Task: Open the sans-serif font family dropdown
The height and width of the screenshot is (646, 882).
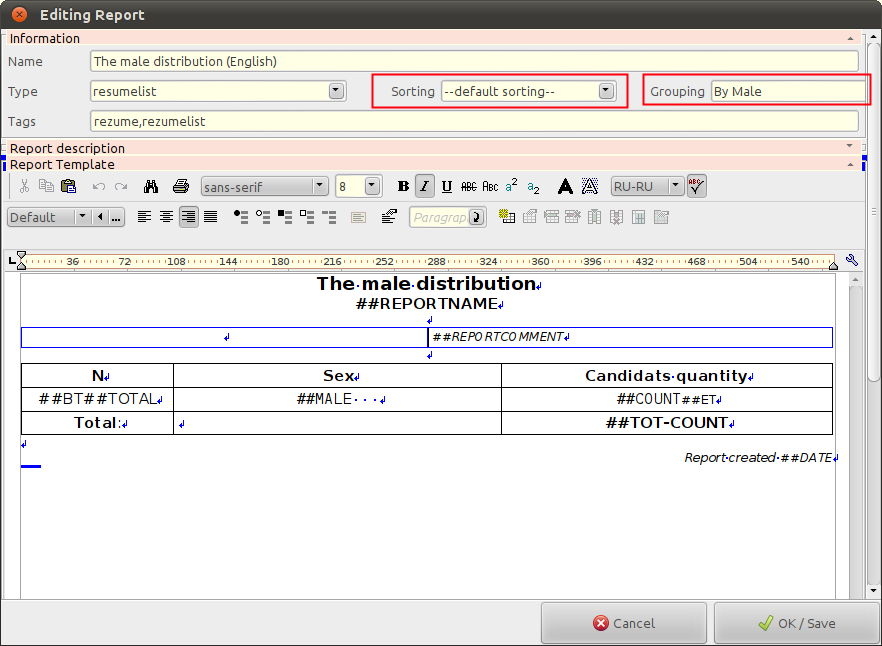Action: pyautogui.click(x=264, y=186)
